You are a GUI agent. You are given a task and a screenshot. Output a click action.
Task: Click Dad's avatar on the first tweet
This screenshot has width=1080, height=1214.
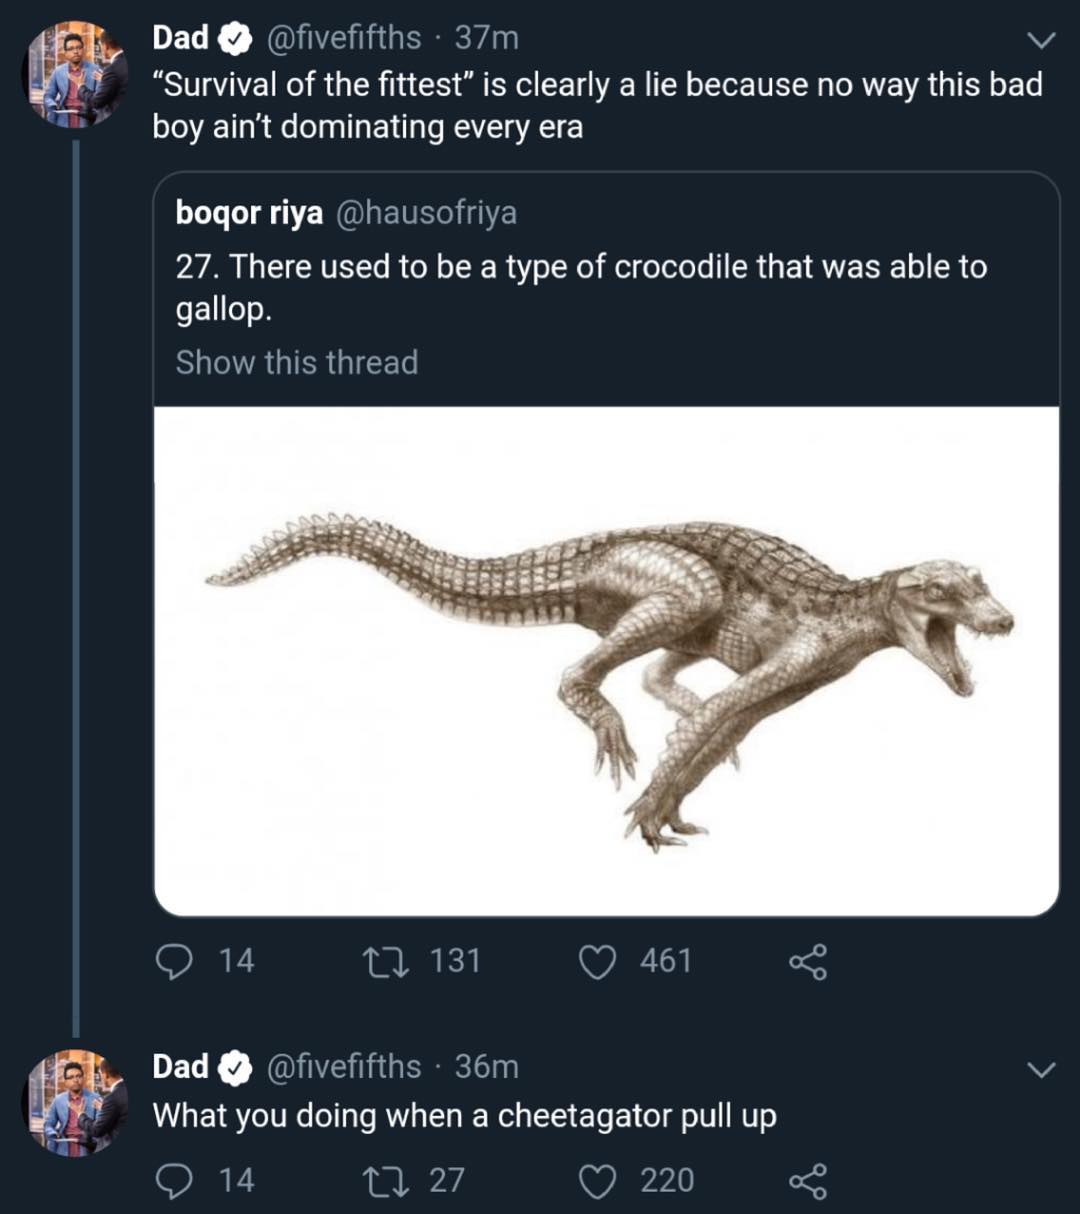76,76
